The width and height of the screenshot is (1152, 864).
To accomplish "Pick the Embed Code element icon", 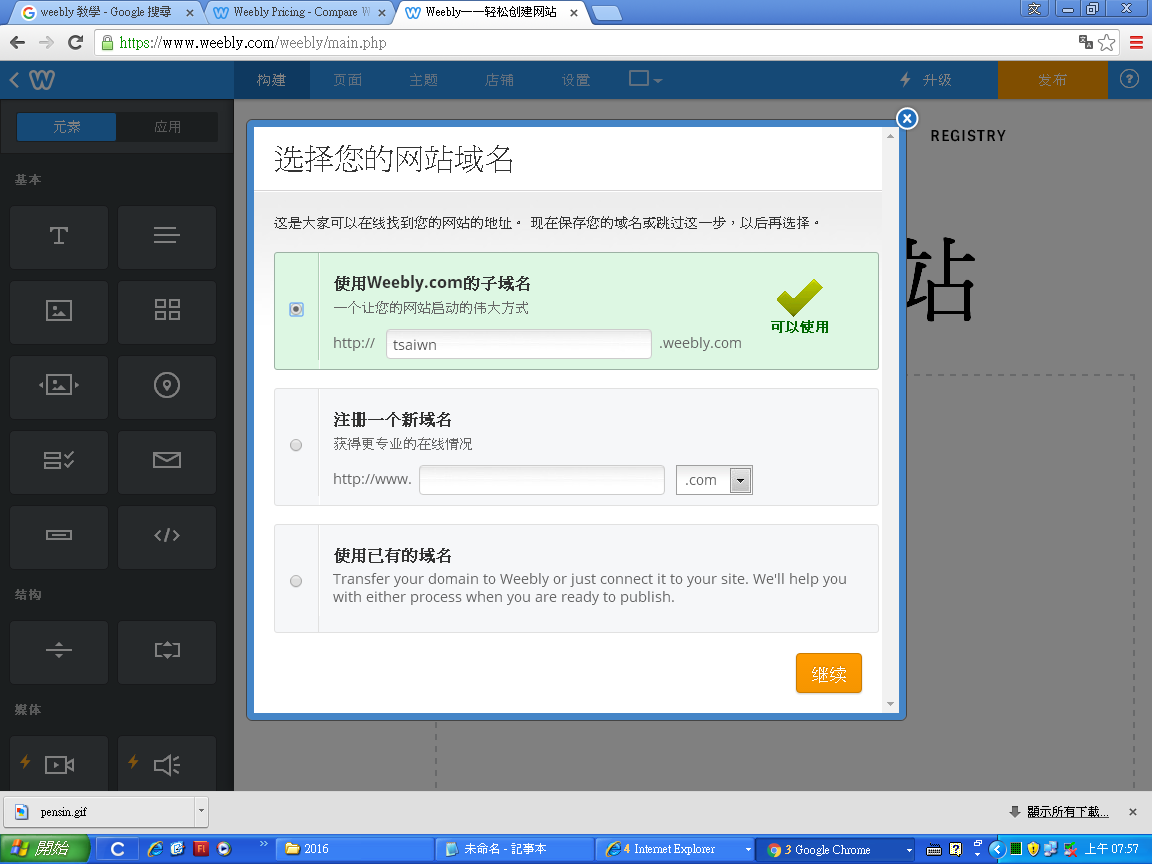I will [167, 536].
